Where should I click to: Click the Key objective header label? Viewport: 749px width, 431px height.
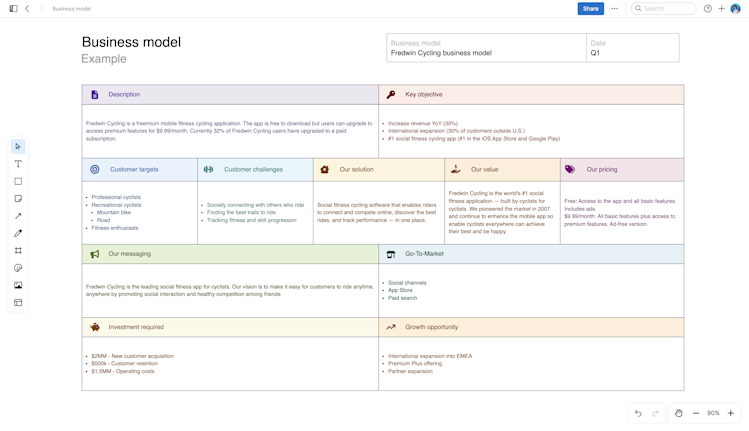424,95
